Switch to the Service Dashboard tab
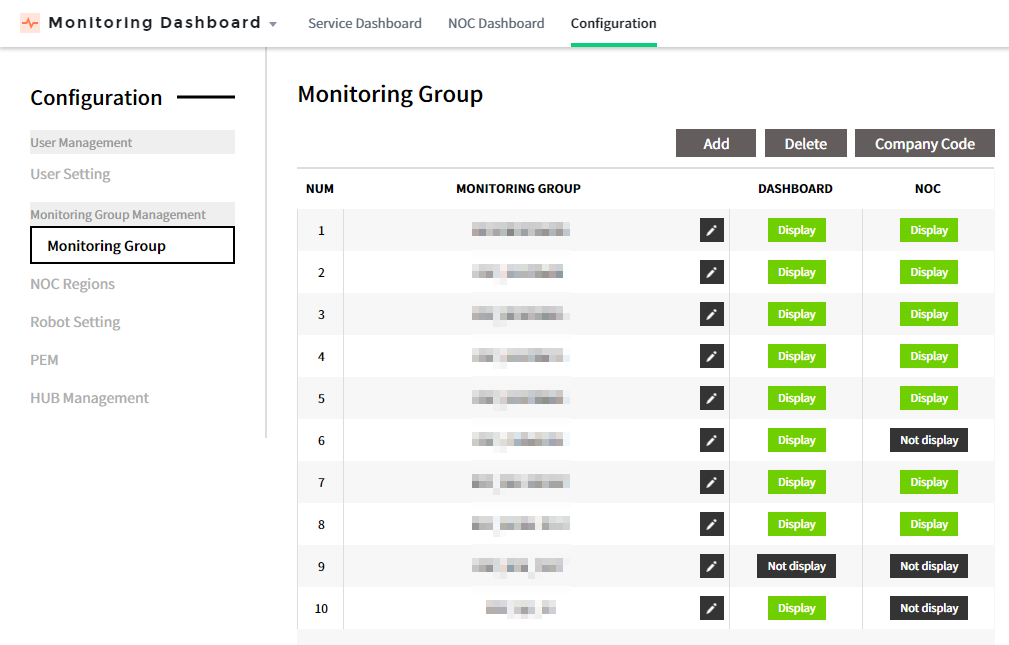The width and height of the screenshot is (1009, 645). click(364, 23)
